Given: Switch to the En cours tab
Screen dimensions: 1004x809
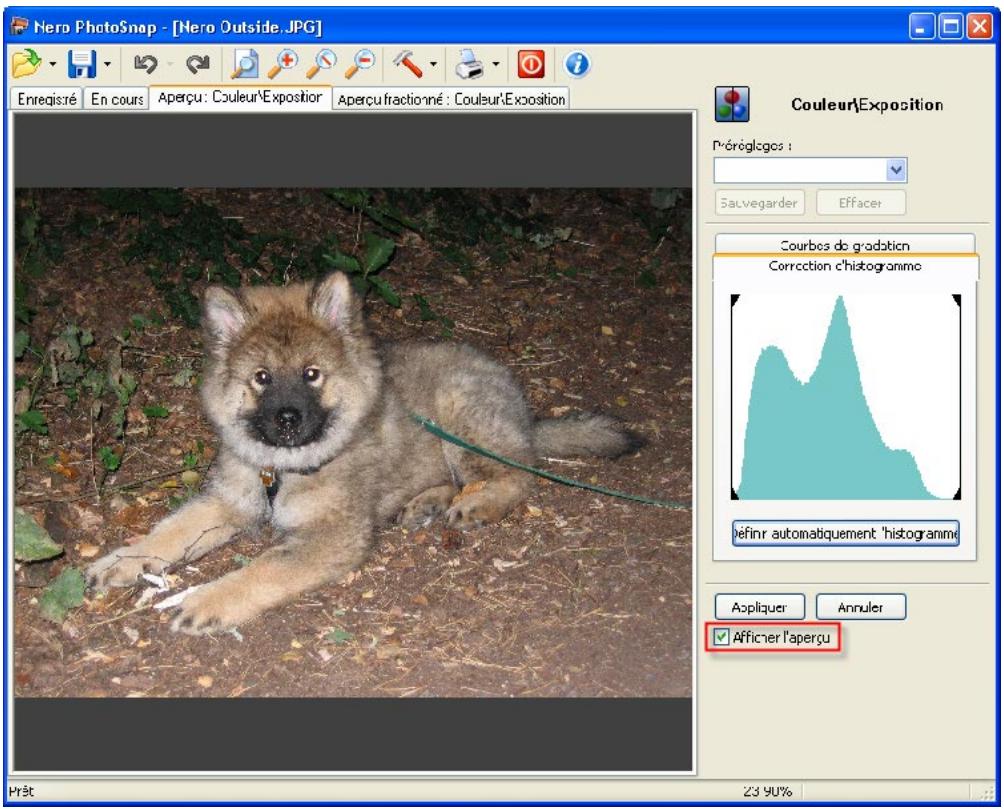Looking at the screenshot, I should (x=117, y=99).
